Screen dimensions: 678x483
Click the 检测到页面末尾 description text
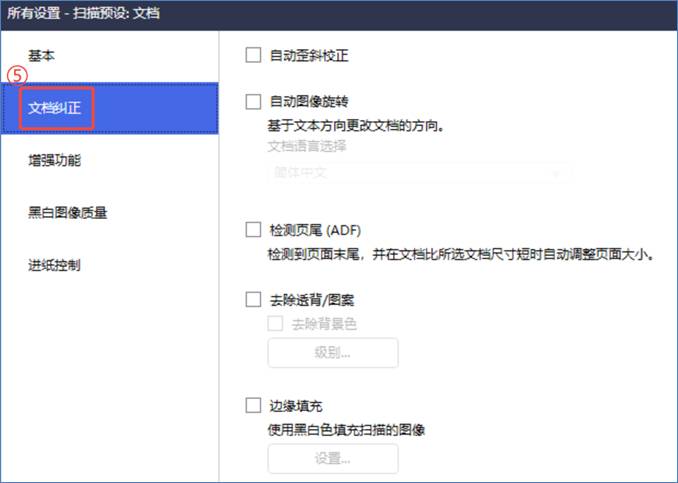point(461,255)
